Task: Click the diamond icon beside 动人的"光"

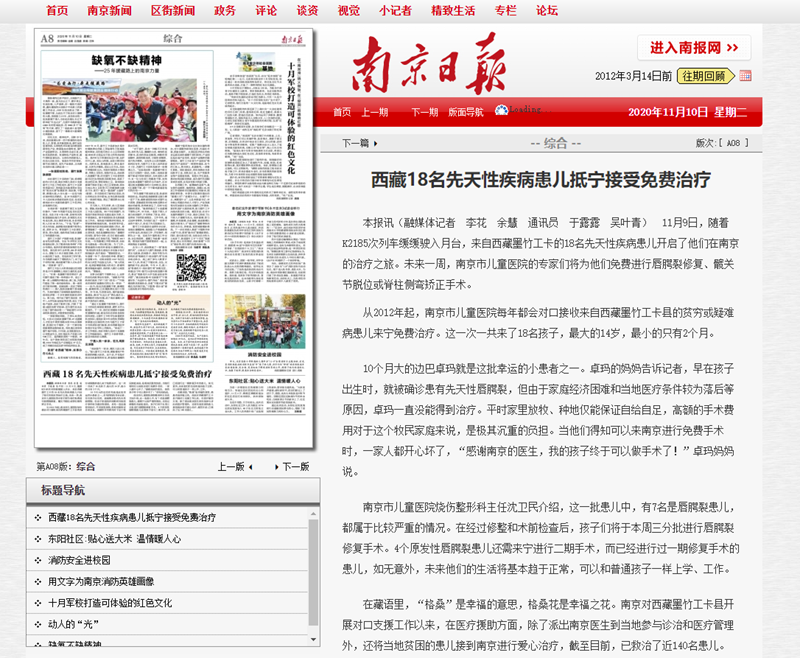Action: [37, 623]
